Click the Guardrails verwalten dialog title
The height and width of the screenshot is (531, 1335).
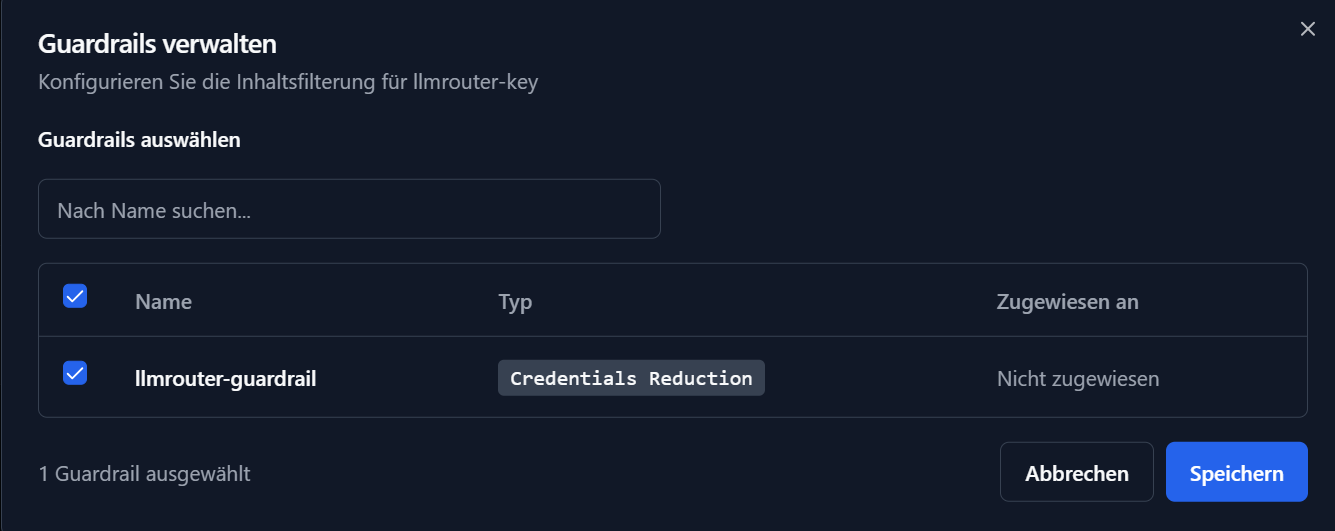pyautogui.click(x=157, y=44)
